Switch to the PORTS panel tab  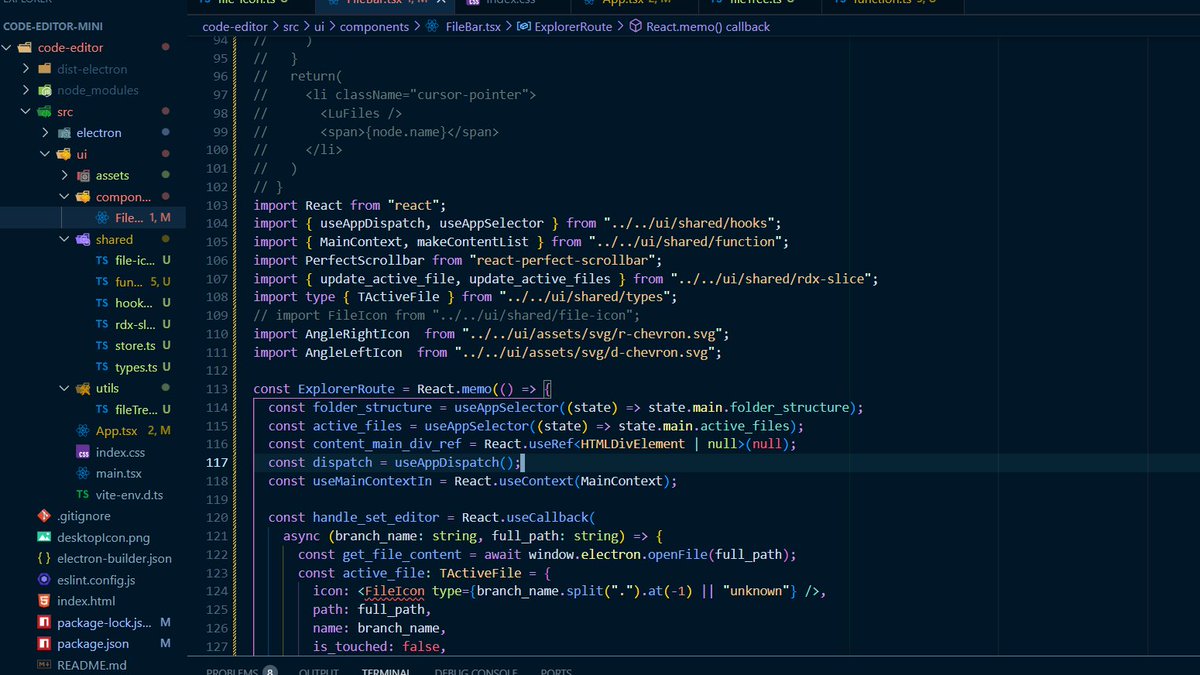[556, 672]
